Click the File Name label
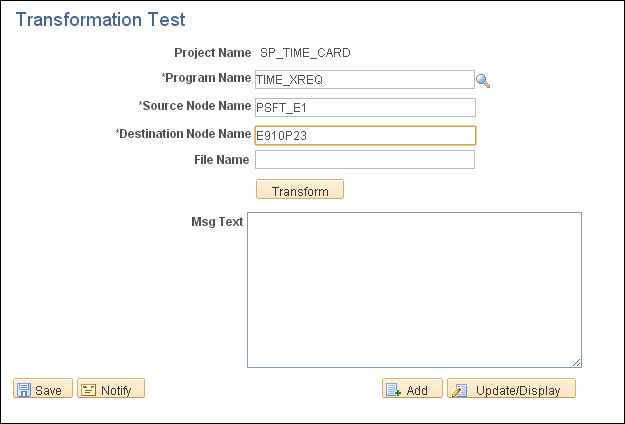The width and height of the screenshot is (625, 424). (x=222, y=160)
